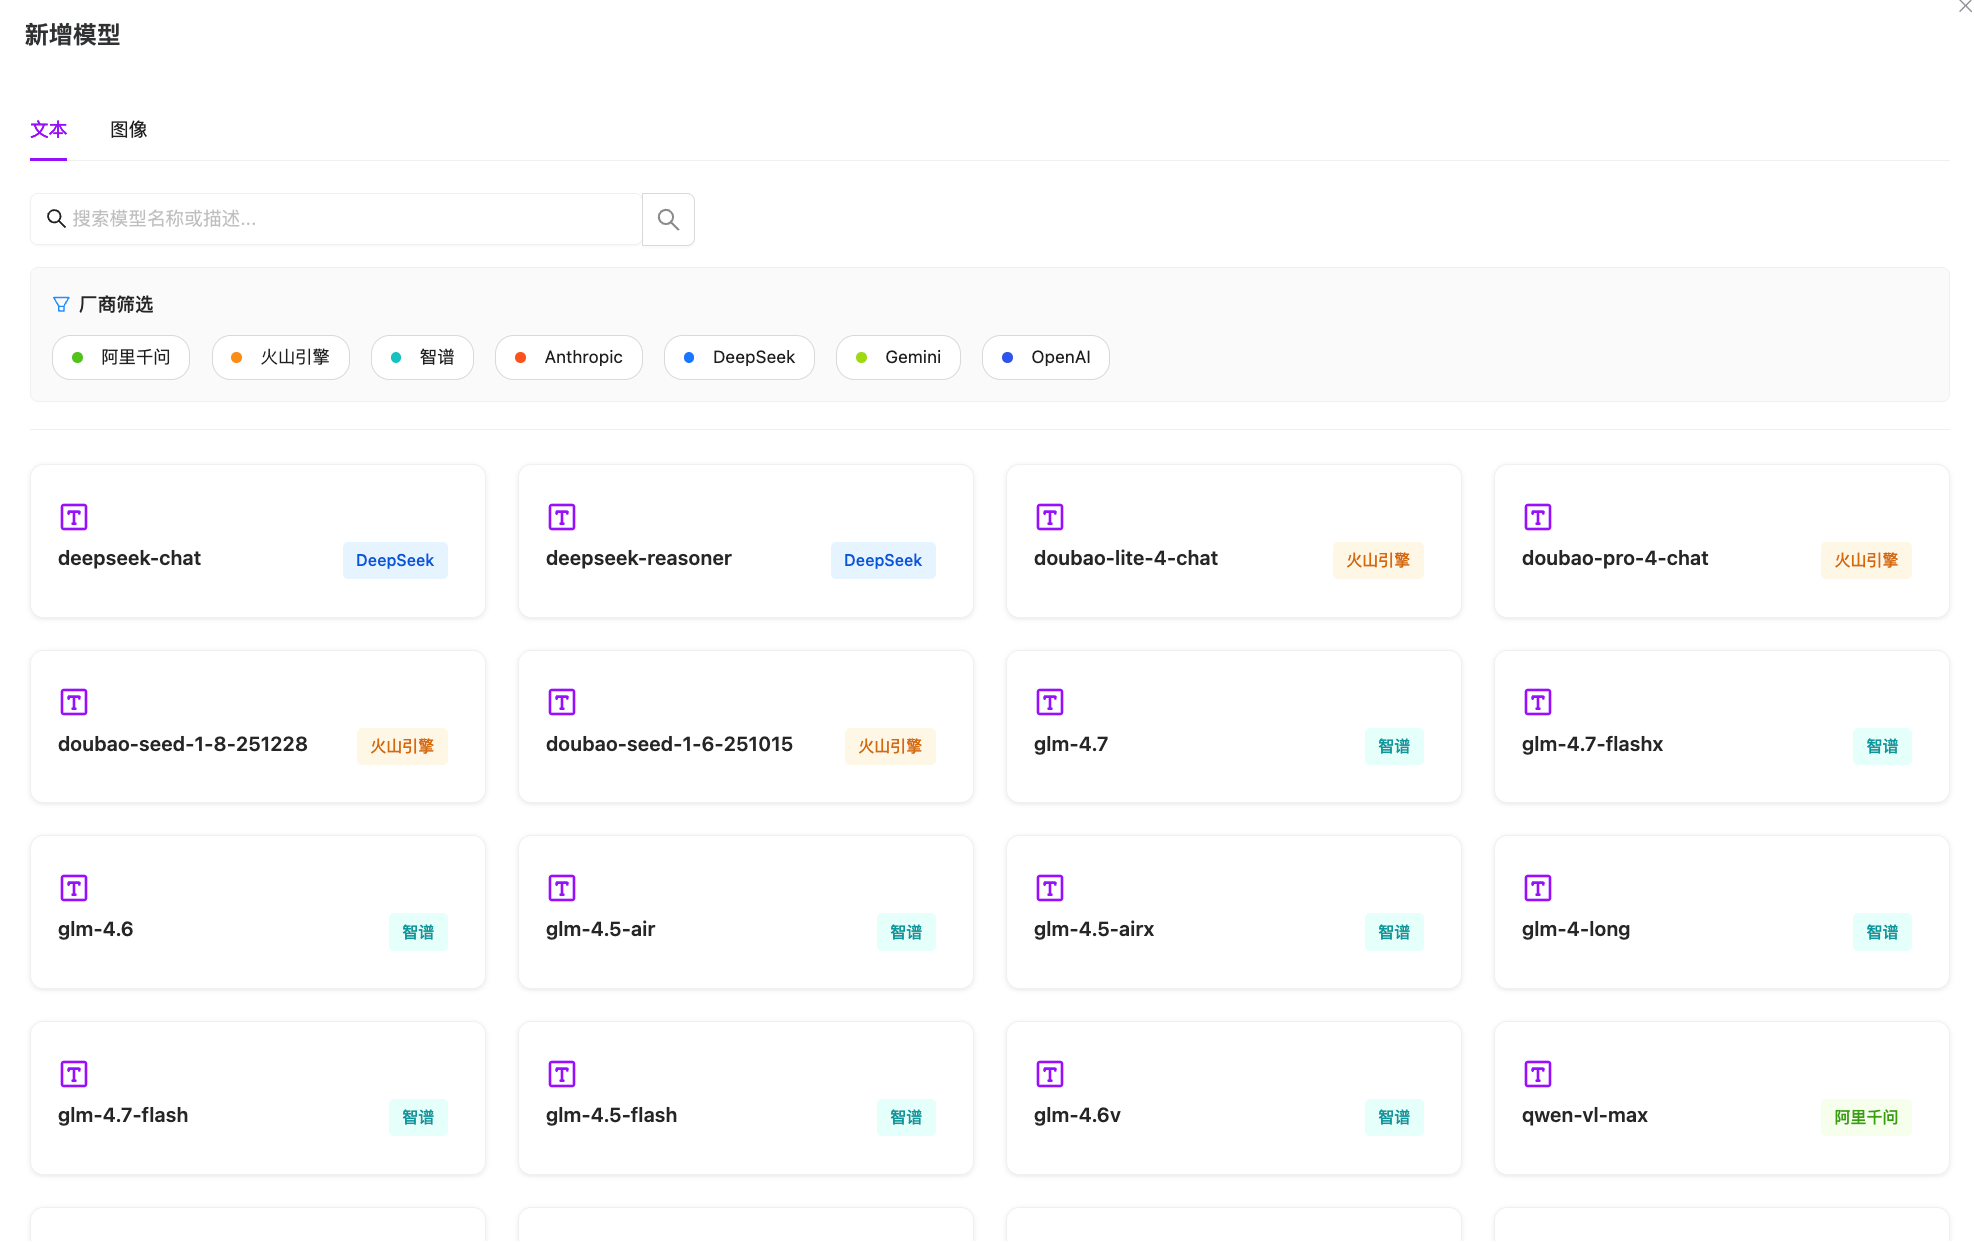Toggle the 智谱 vendor filter
The image size is (1974, 1242).
tap(422, 357)
